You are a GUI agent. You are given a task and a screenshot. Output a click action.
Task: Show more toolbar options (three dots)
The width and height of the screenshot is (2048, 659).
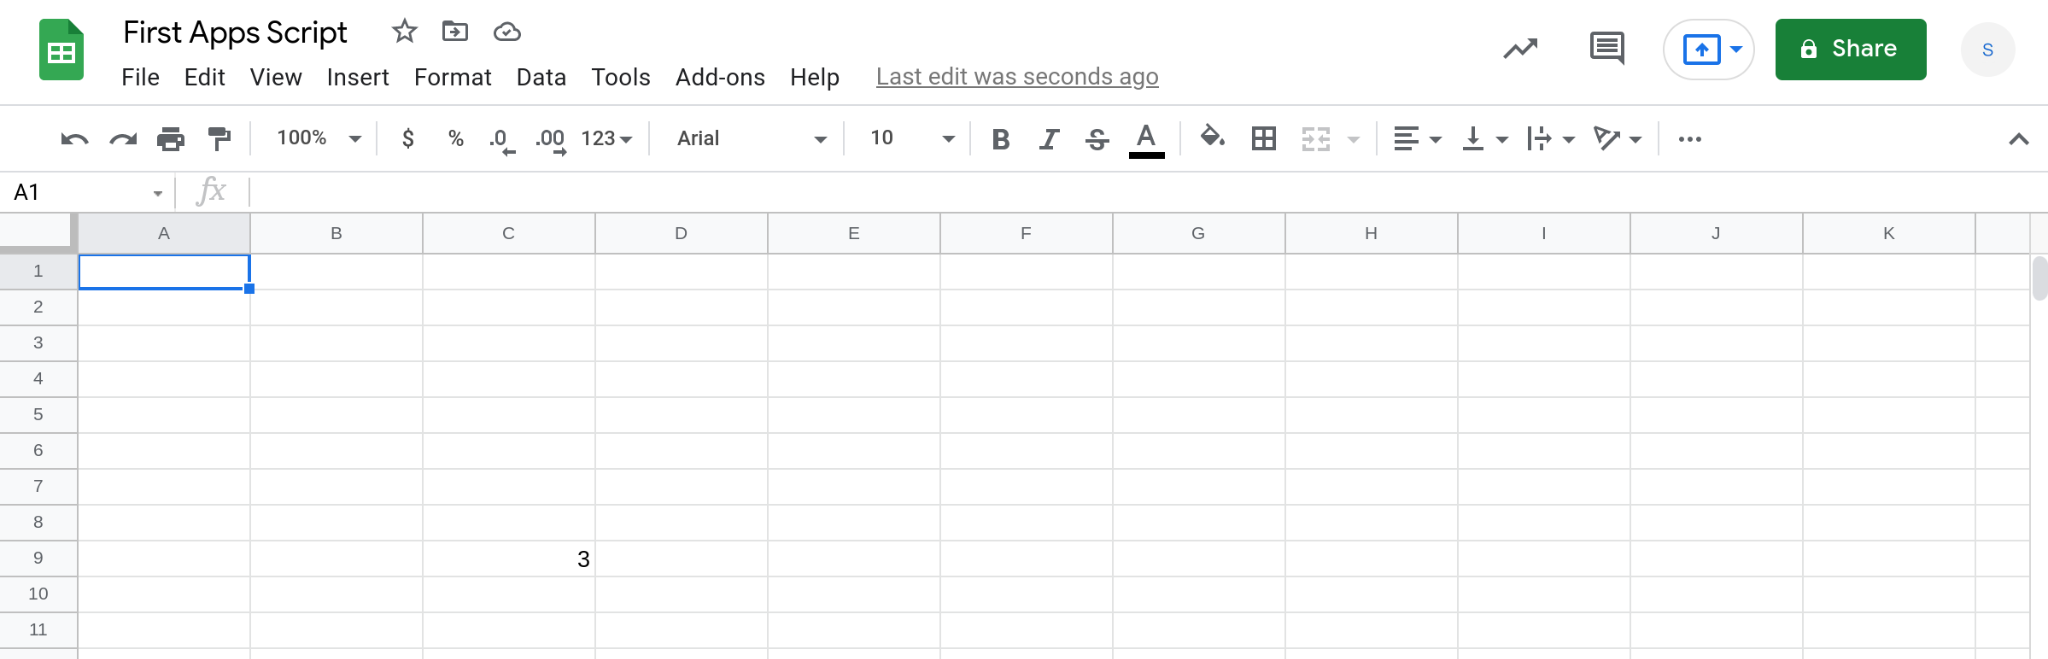(1690, 139)
